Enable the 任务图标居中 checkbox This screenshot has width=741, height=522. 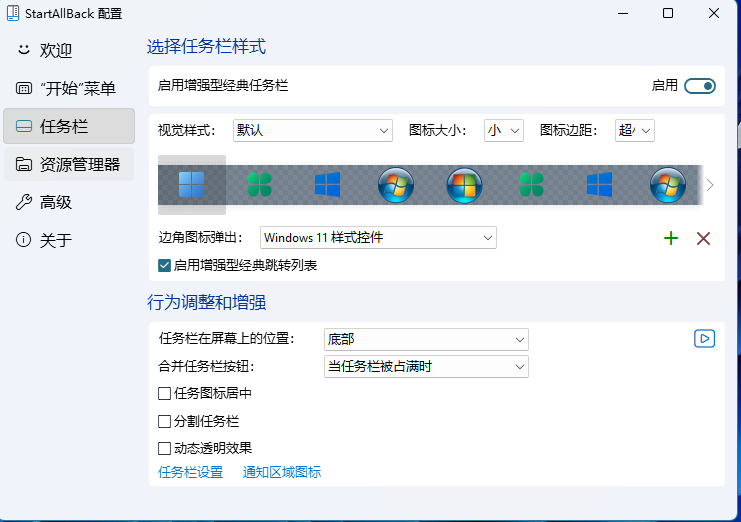pos(165,394)
